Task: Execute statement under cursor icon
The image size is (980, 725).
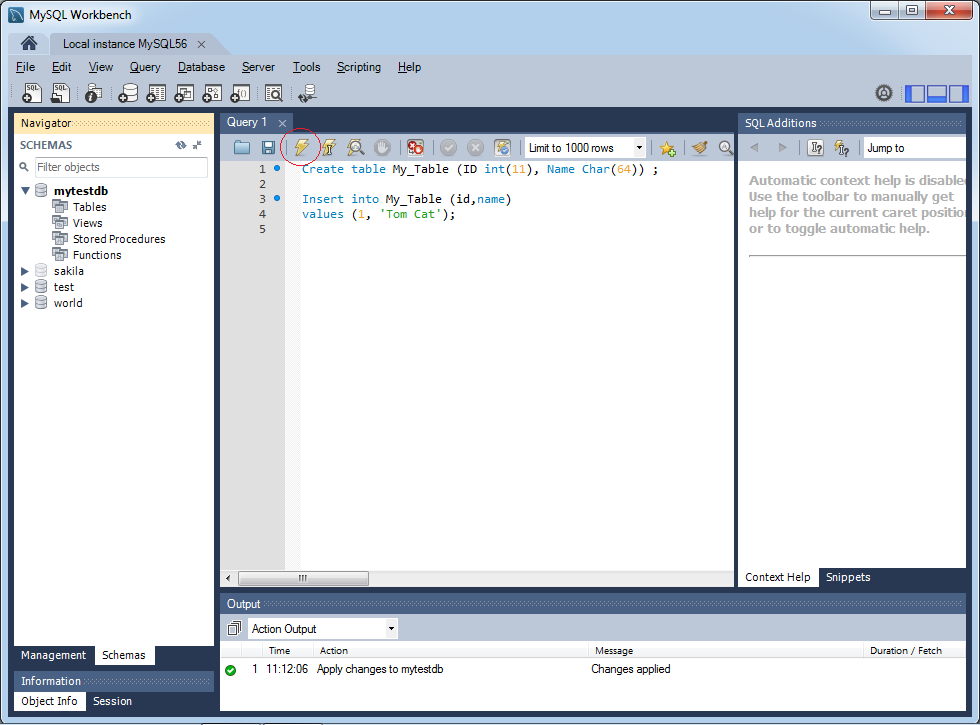Action: point(329,148)
